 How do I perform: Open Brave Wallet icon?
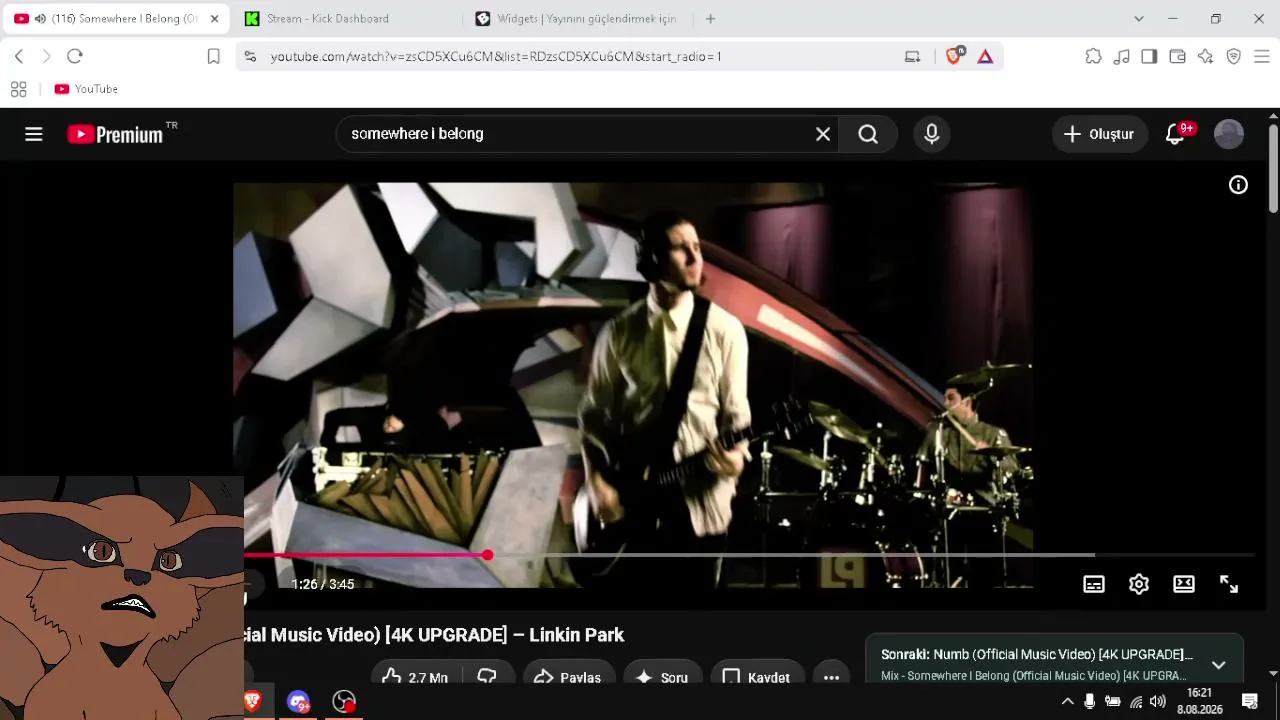point(1177,57)
